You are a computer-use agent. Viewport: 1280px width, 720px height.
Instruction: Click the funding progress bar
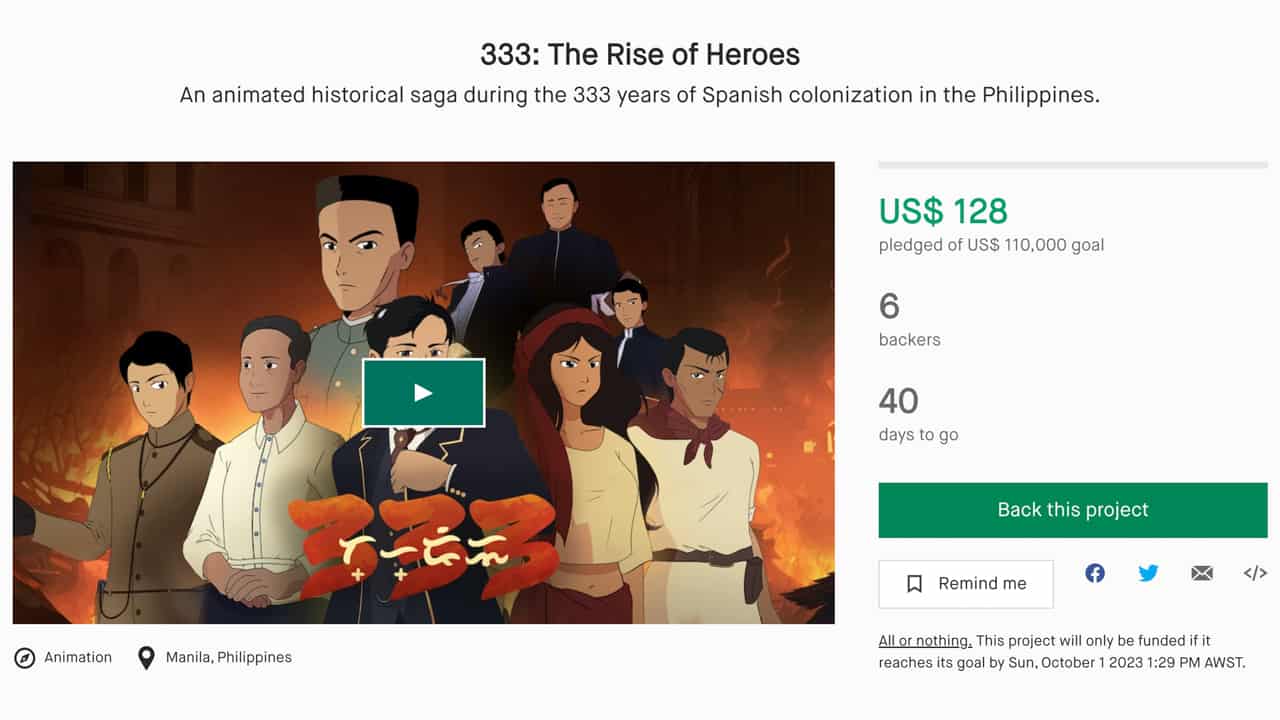pos(1072,165)
